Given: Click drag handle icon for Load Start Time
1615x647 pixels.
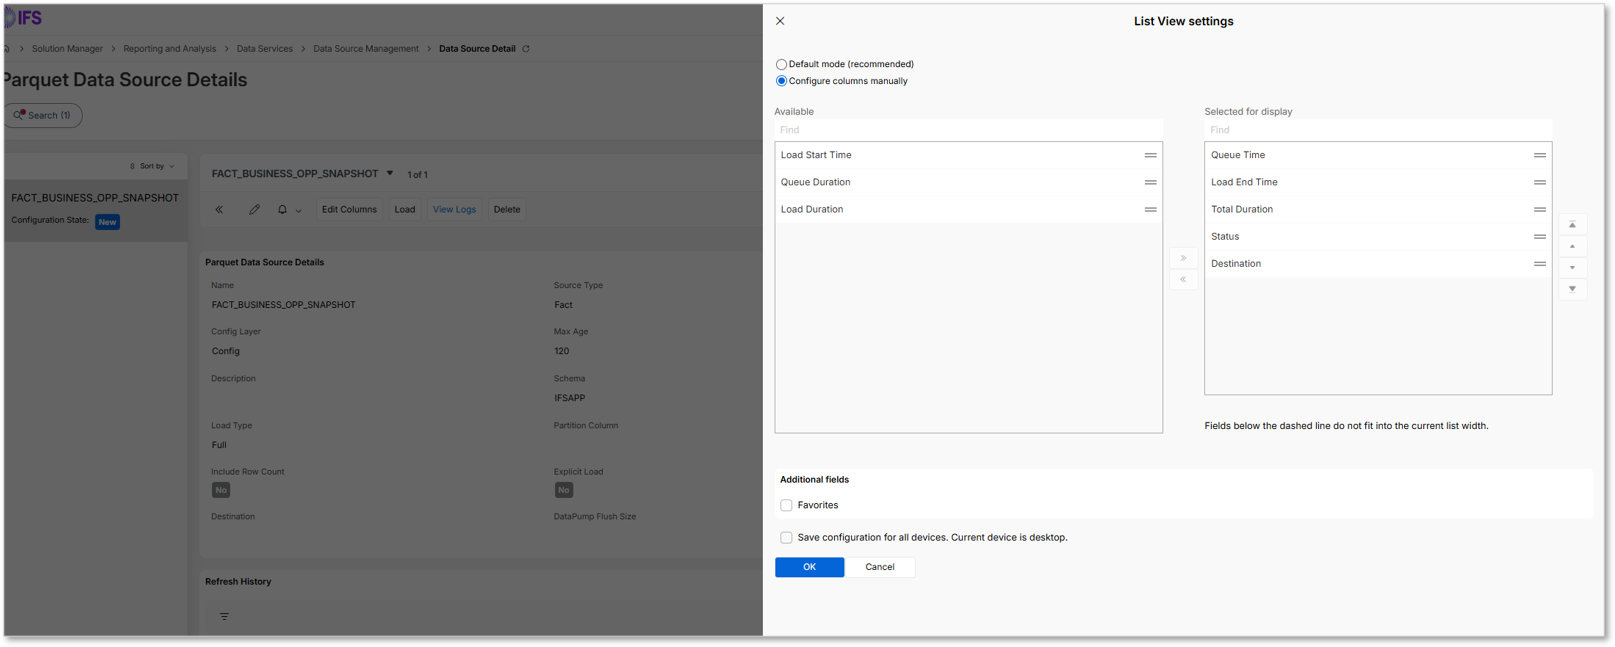Looking at the screenshot, I should [x=1150, y=155].
